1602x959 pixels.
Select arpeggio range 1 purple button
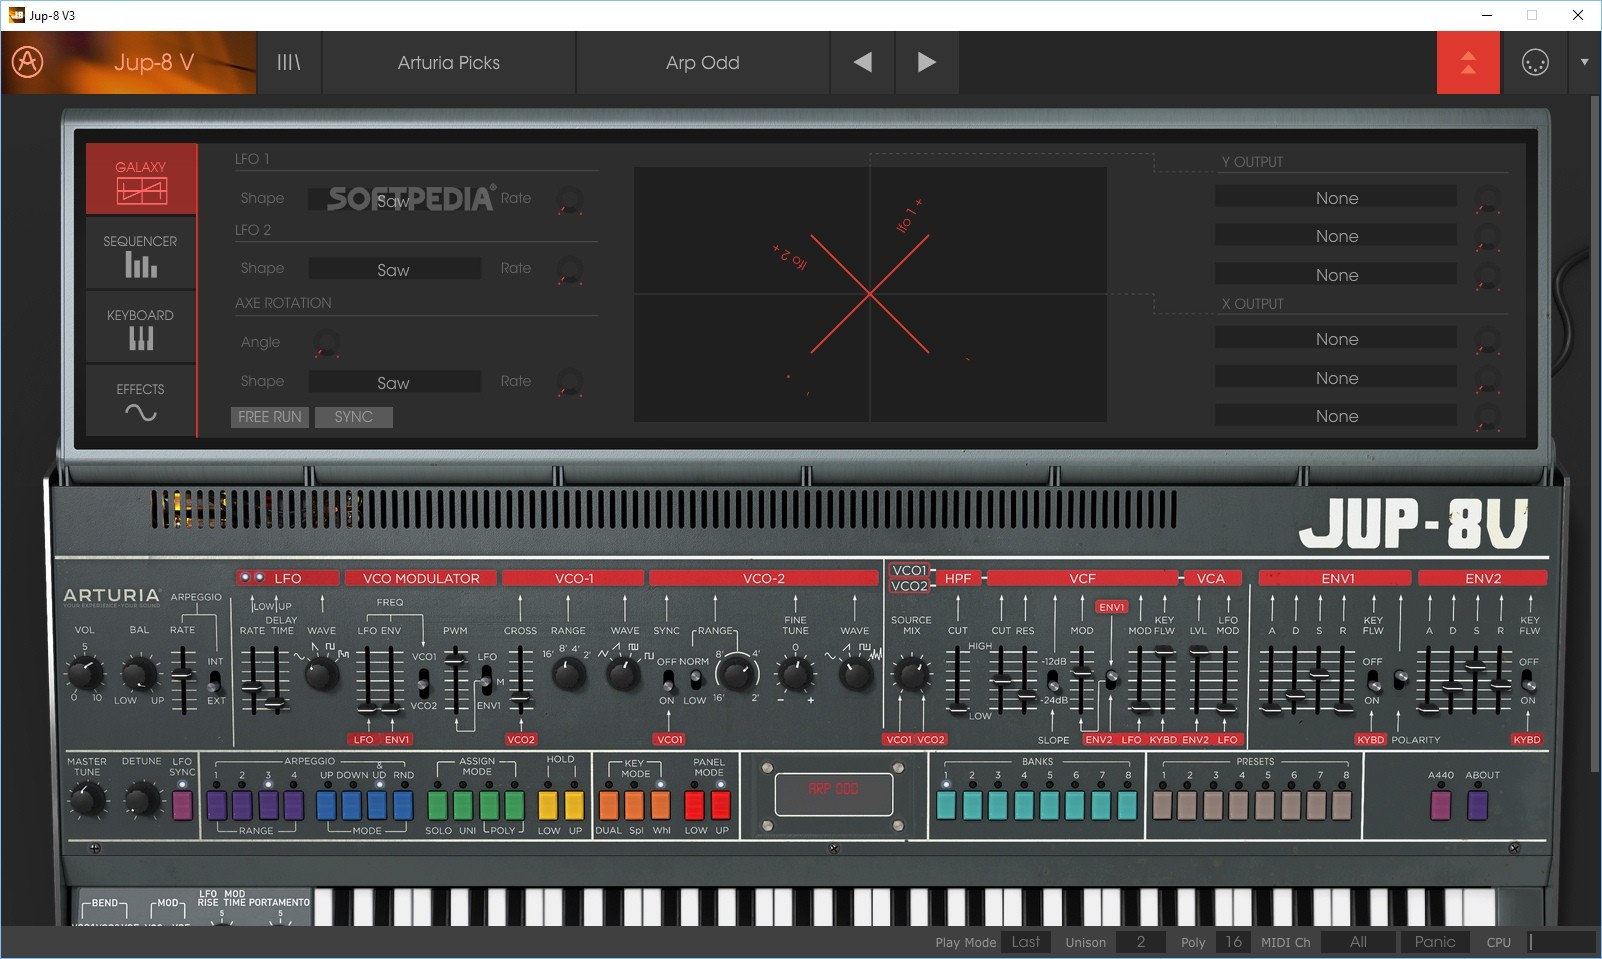click(216, 805)
